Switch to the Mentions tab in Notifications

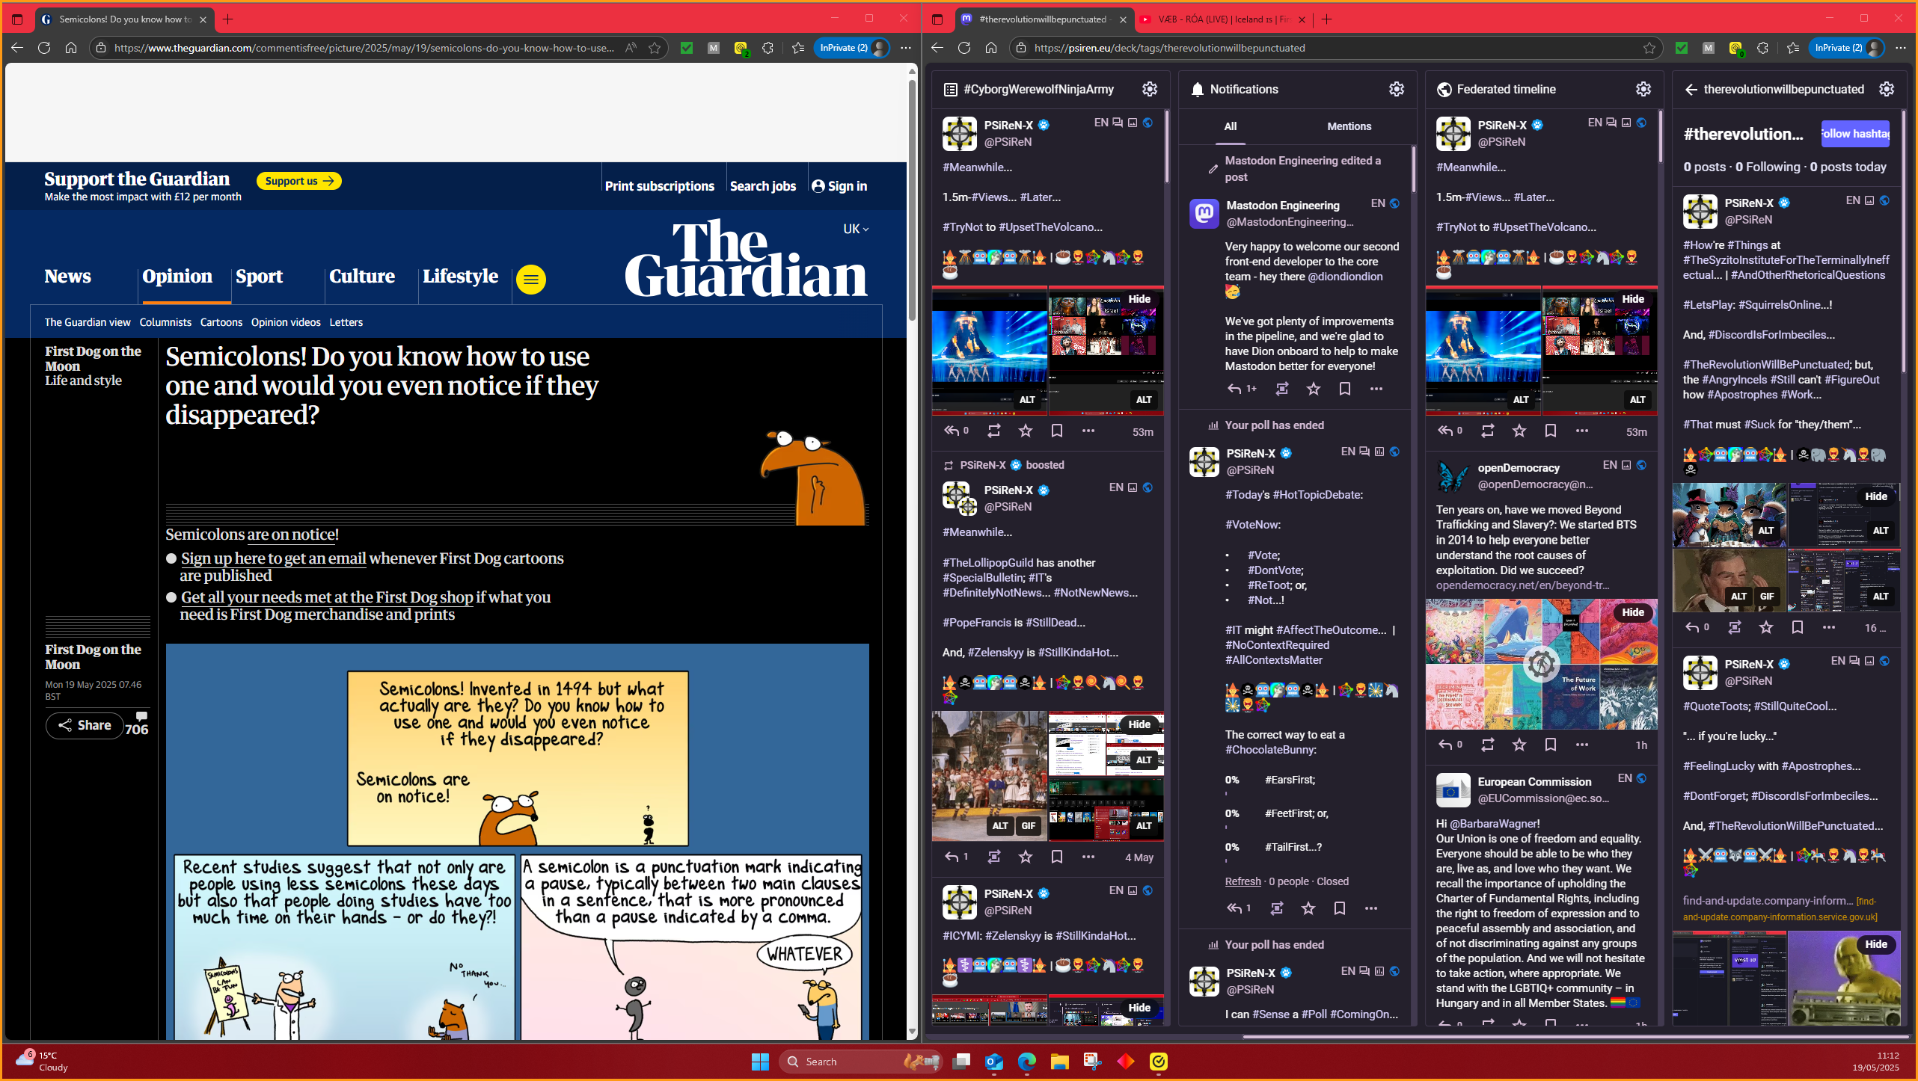click(x=1349, y=127)
